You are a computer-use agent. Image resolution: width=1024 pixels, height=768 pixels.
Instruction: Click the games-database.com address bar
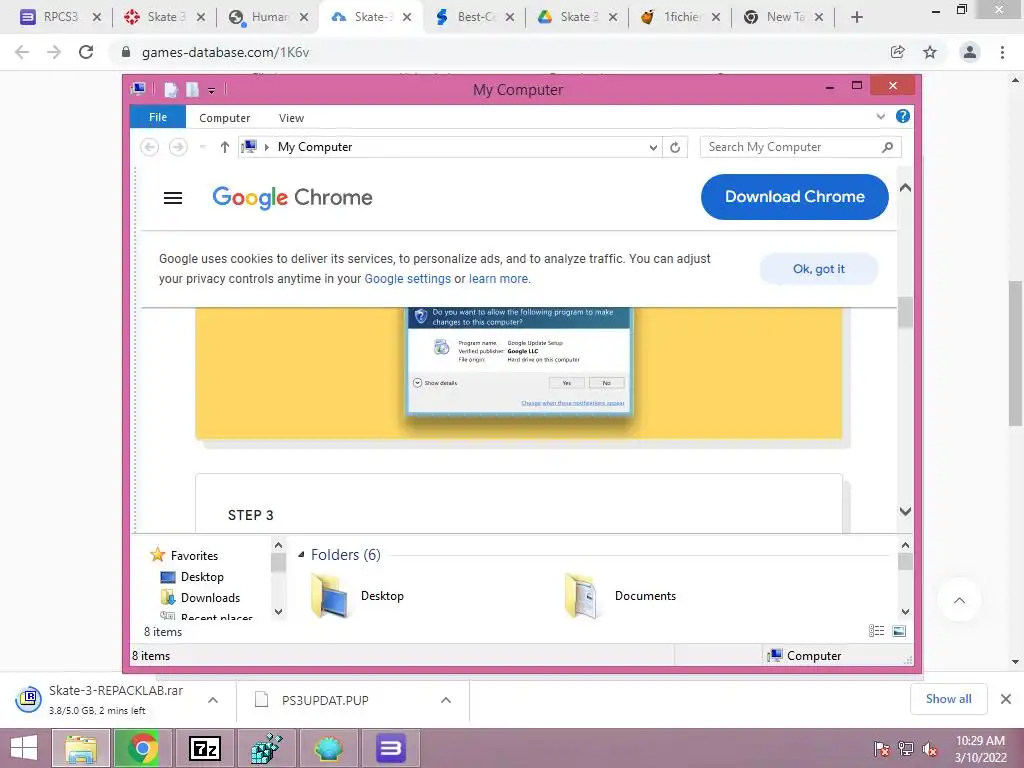coord(496,52)
